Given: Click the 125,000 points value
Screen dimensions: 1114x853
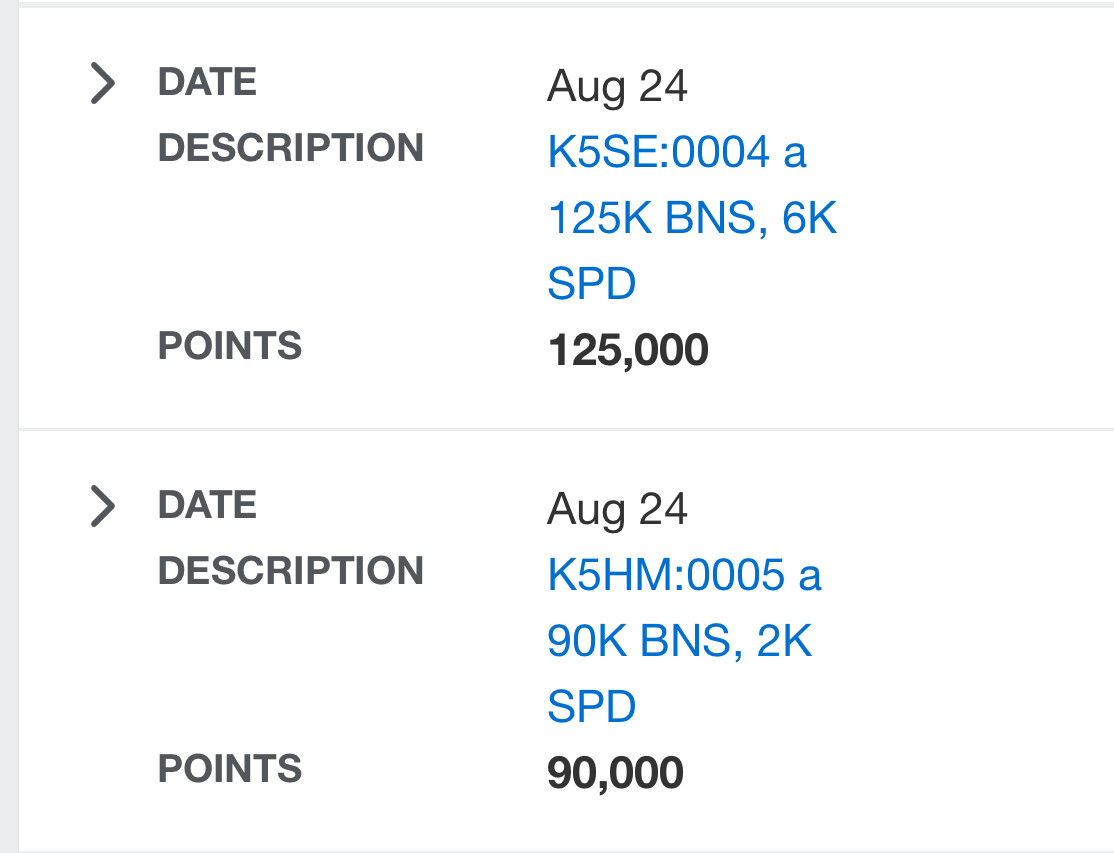Looking at the screenshot, I should click(x=628, y=351).
